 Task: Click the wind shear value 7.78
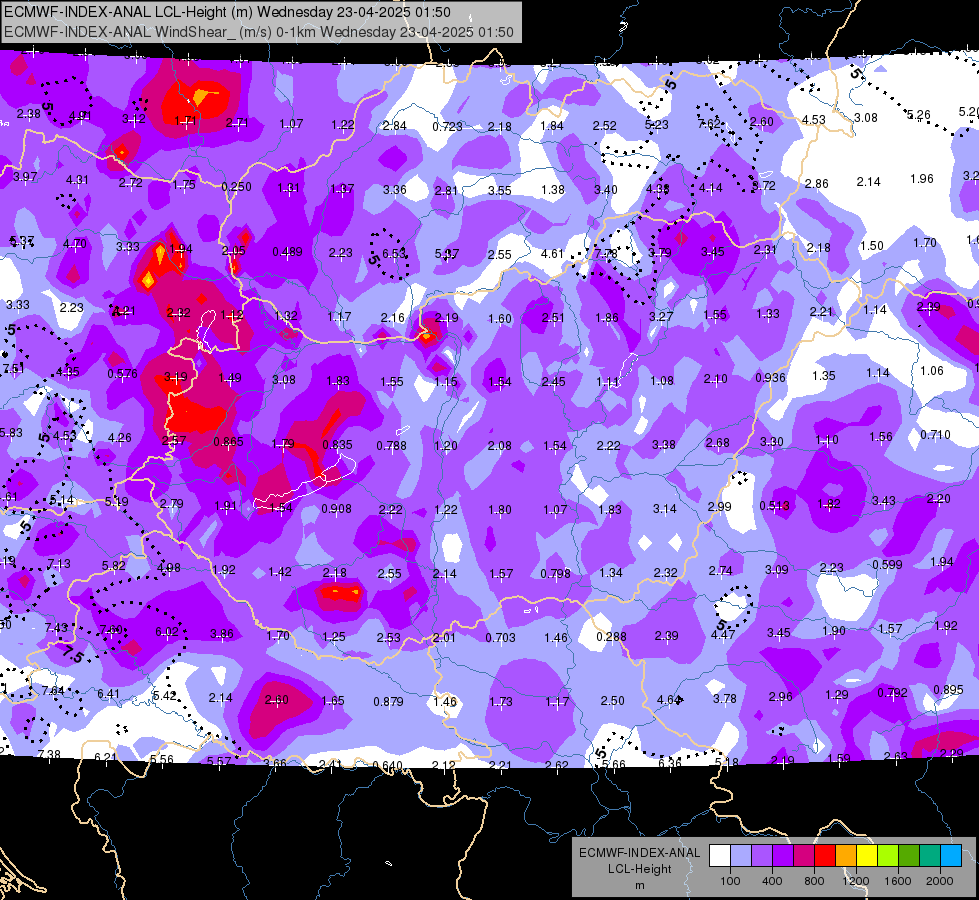coord(606,254)
